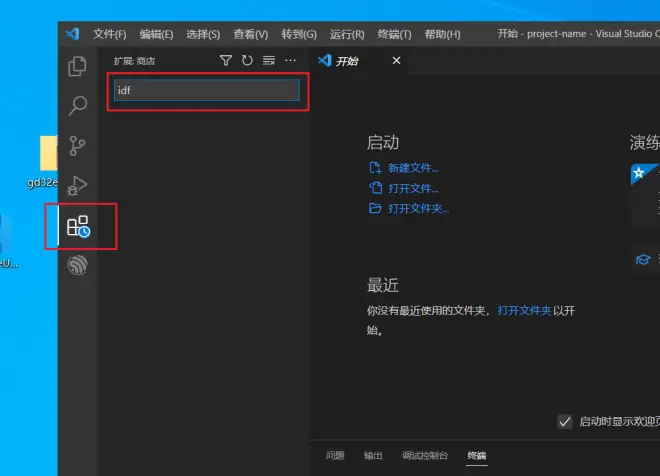This screenshot has height=476, width=660.
Task: Switch to the 问题 panel tab
Action: tap(335, 455)
